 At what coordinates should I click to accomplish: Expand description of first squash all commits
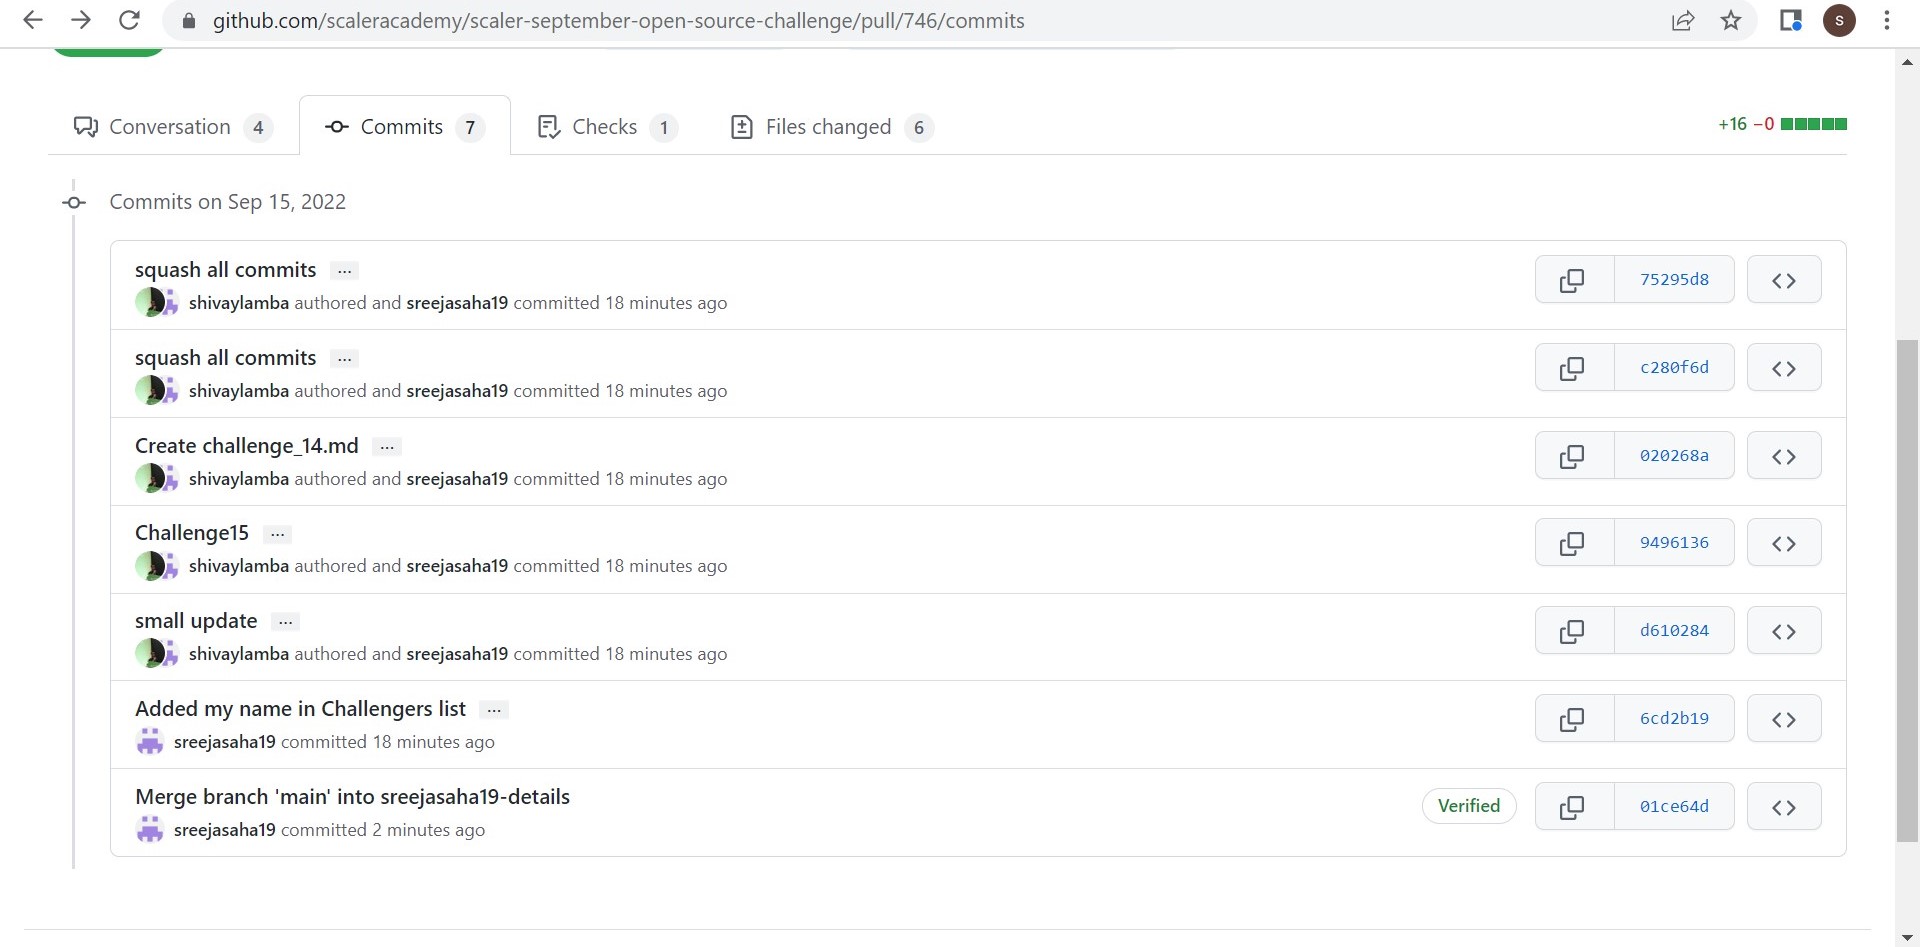(344, 271)
